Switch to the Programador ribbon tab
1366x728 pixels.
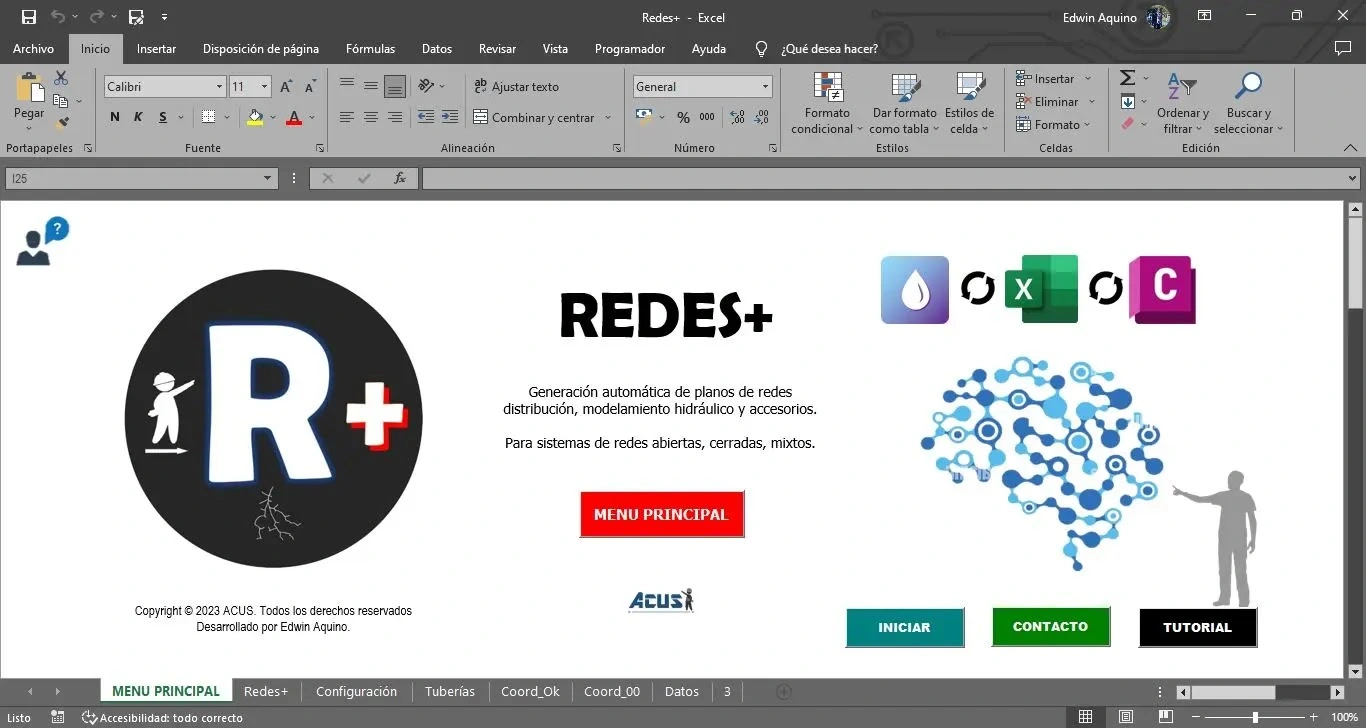coord(630,48)
